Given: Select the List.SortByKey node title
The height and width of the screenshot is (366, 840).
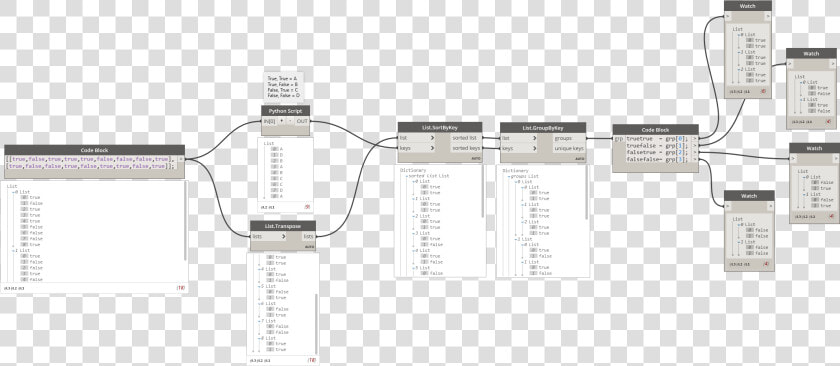Looking at the screenshot, I should [x=440, y=128].
